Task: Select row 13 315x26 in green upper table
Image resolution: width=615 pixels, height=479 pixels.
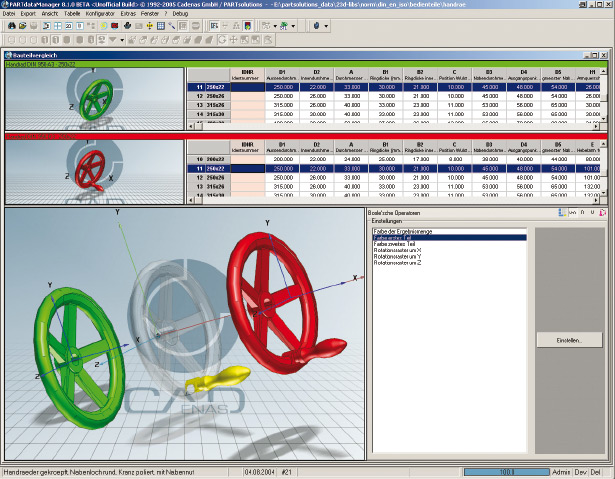Action: 393,105
